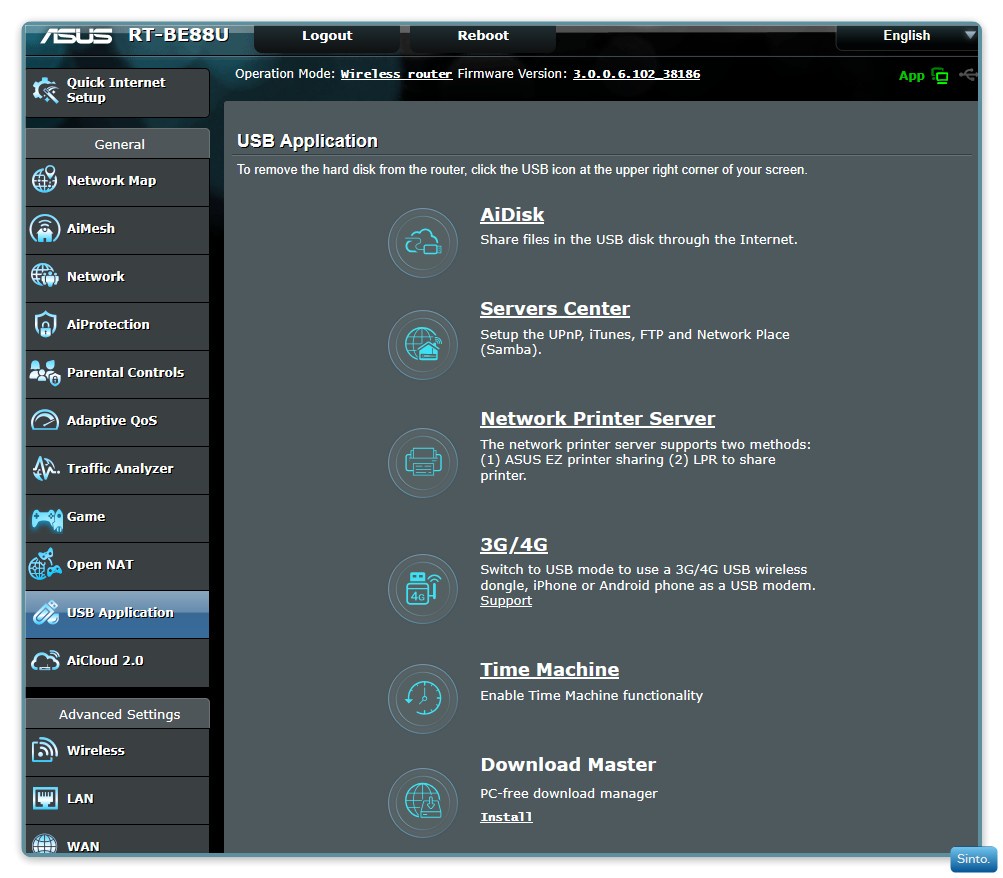The image size is (1003, 878).
Task: Click the USB Application plug icon
Action: point(46,613)
